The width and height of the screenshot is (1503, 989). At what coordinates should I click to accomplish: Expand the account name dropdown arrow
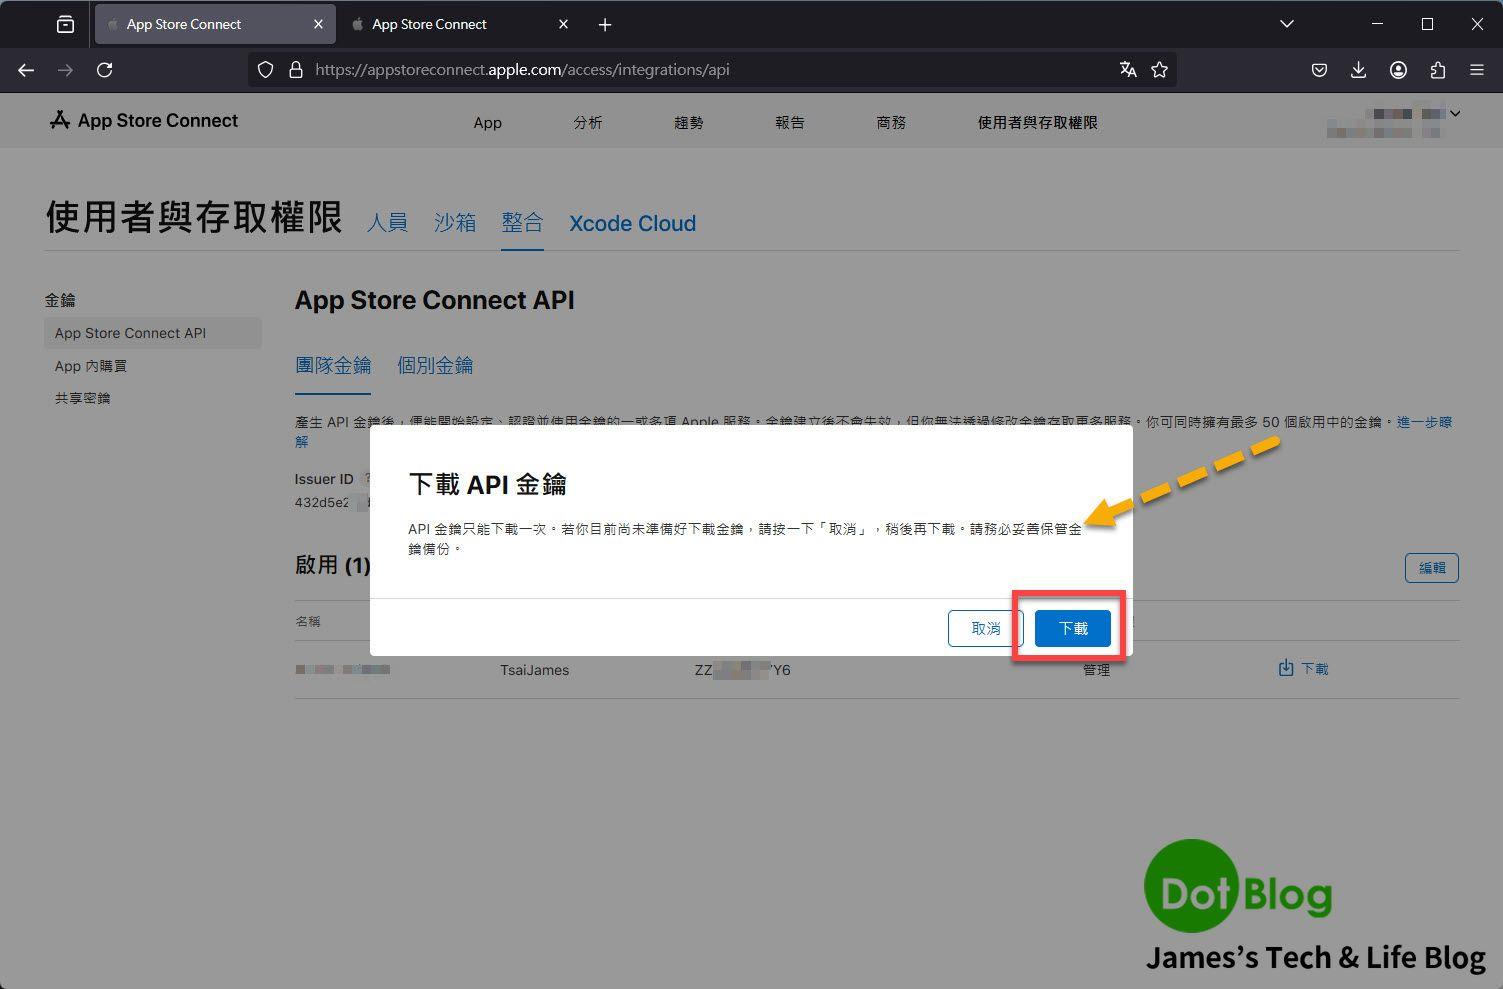[1455, 114]
